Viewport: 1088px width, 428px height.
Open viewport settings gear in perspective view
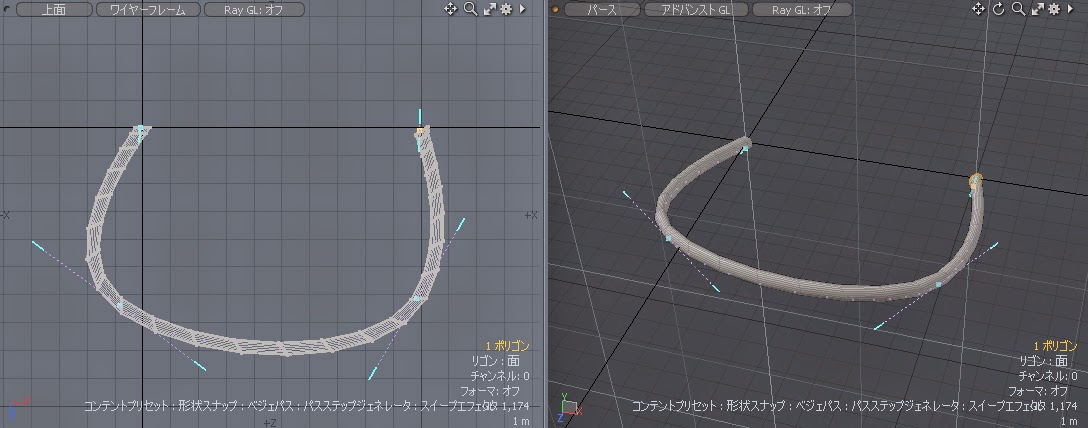(1054, 10)
